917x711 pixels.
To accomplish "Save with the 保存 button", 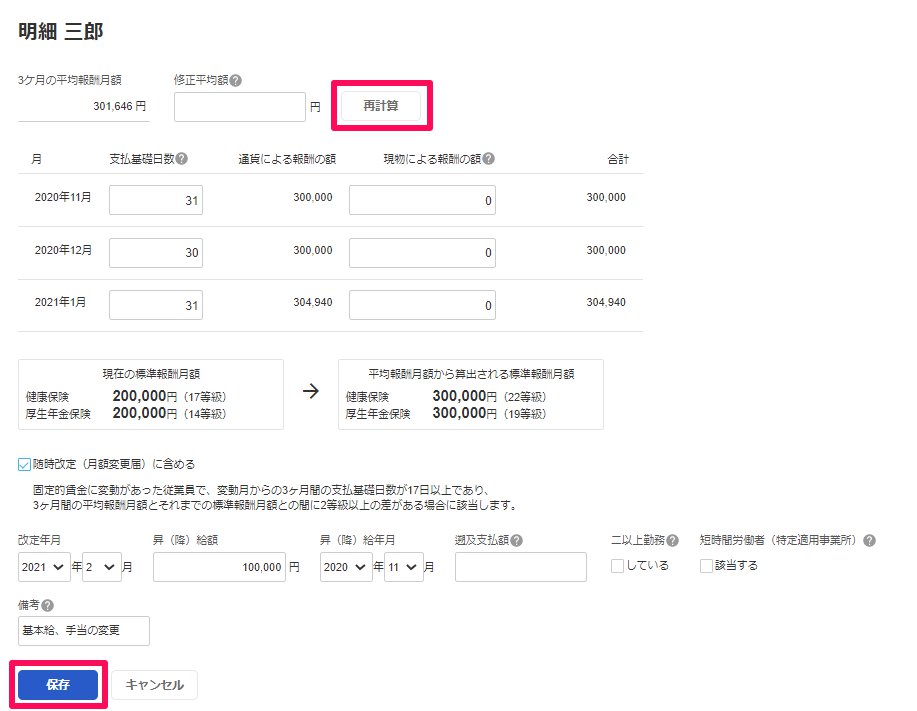I will coord(58,685).
